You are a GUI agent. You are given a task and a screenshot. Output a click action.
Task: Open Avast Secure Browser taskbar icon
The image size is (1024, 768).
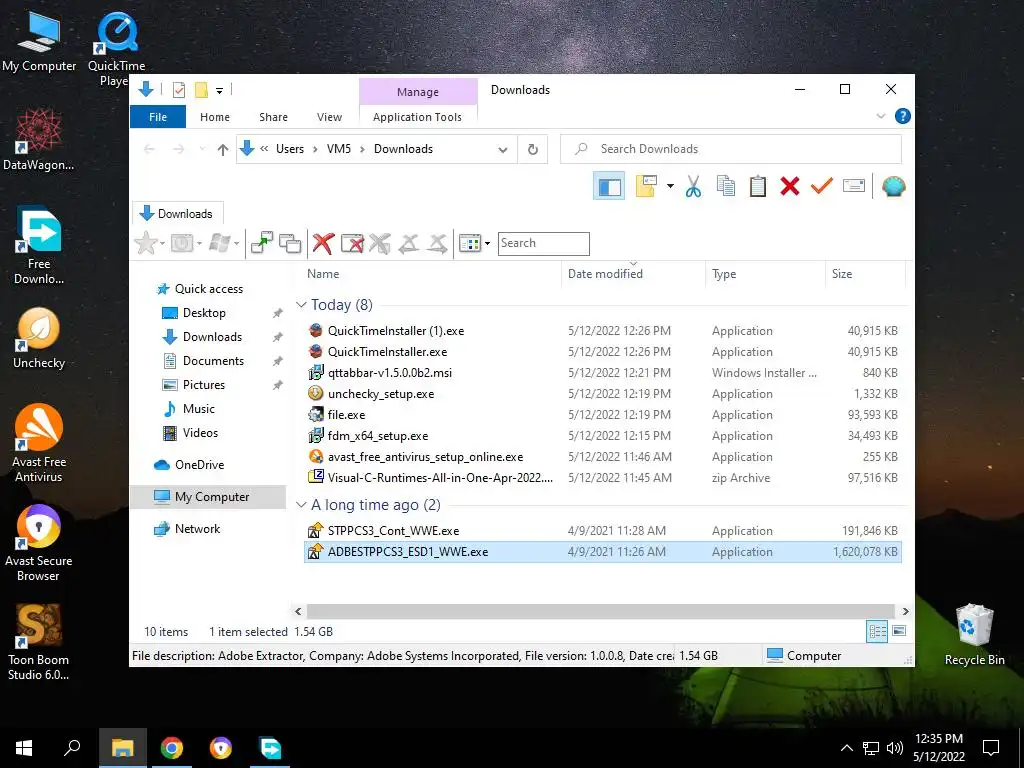(x=221, y=748)
